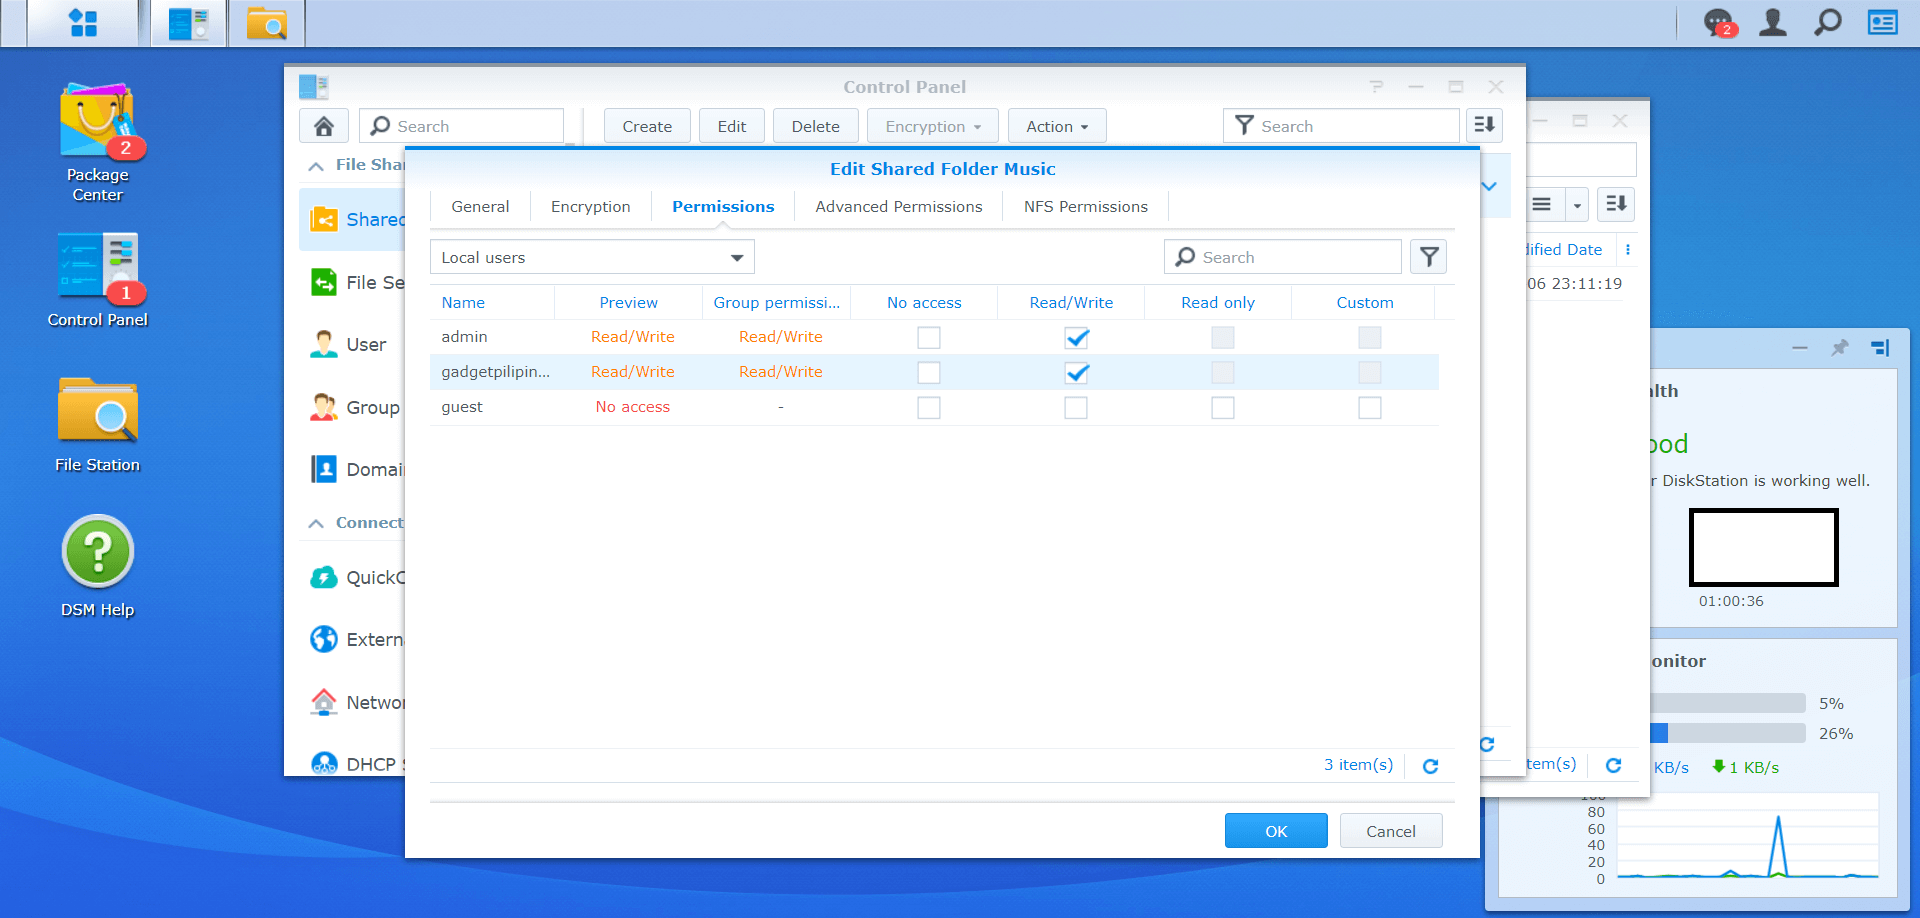Open Shared Folder in sidebar
The image size is (1920, 918).
(352, 219)
